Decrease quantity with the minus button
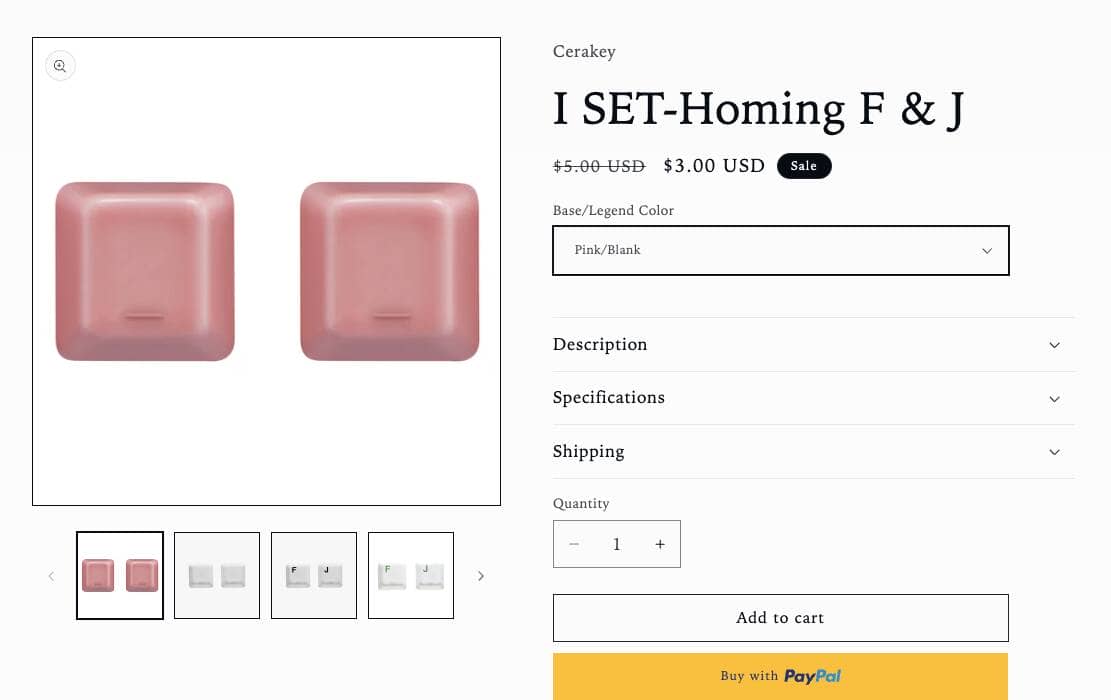Screen dimensions: 1111x700 (x=574, y=544)
